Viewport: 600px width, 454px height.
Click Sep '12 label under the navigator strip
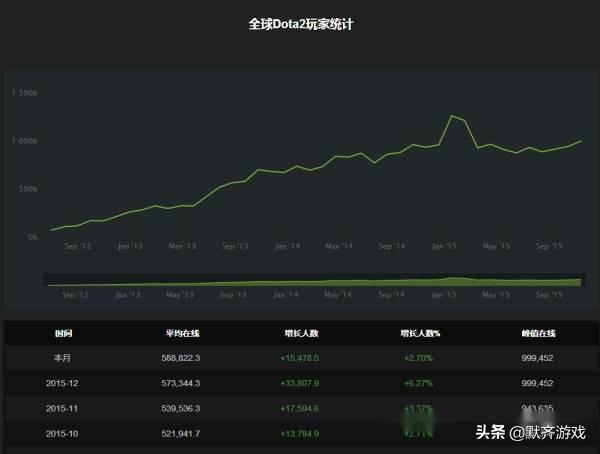point(75,295)
